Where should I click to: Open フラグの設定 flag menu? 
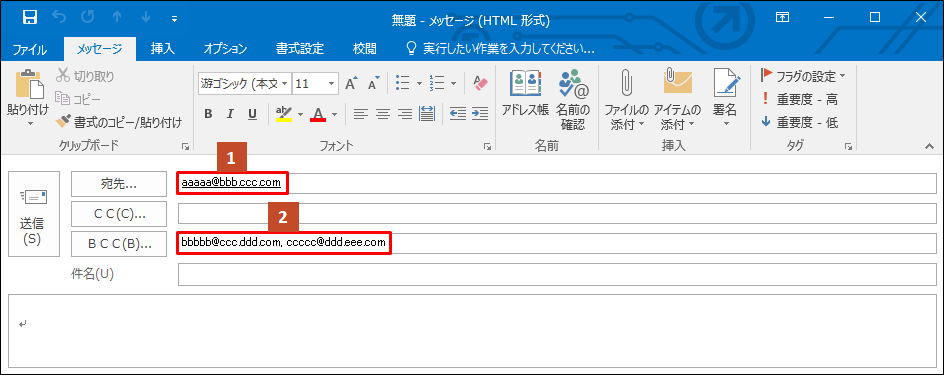pyautogui.click(x=803, y=76)
